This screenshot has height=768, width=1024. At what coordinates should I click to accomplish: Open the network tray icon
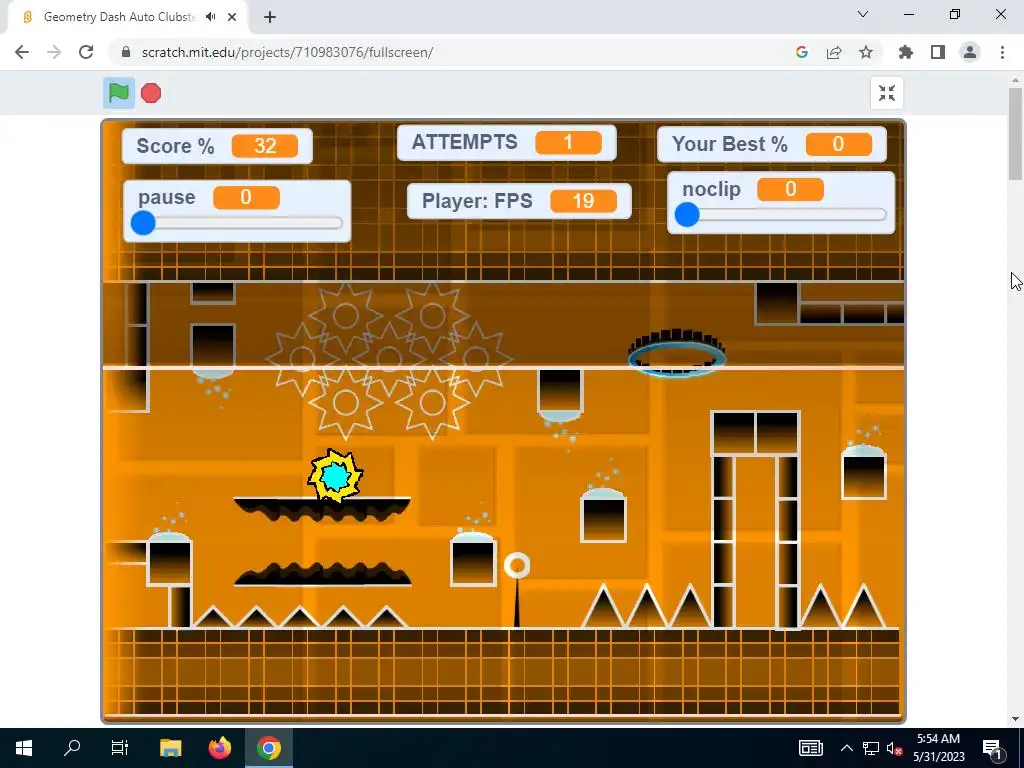pos(871,748)
